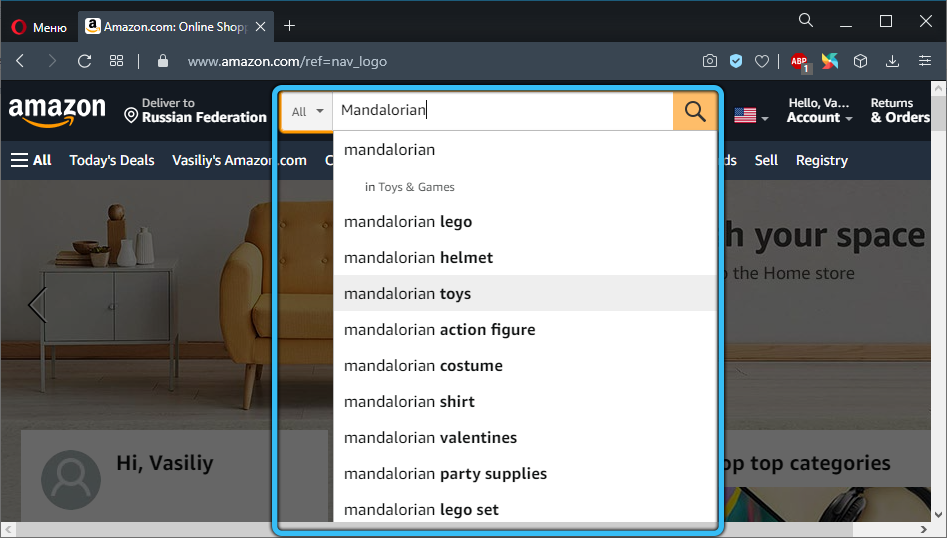The height and width of the screenshot is (538, 947).
Task: Open the US flag language dropdown
Action: (750, 116)
